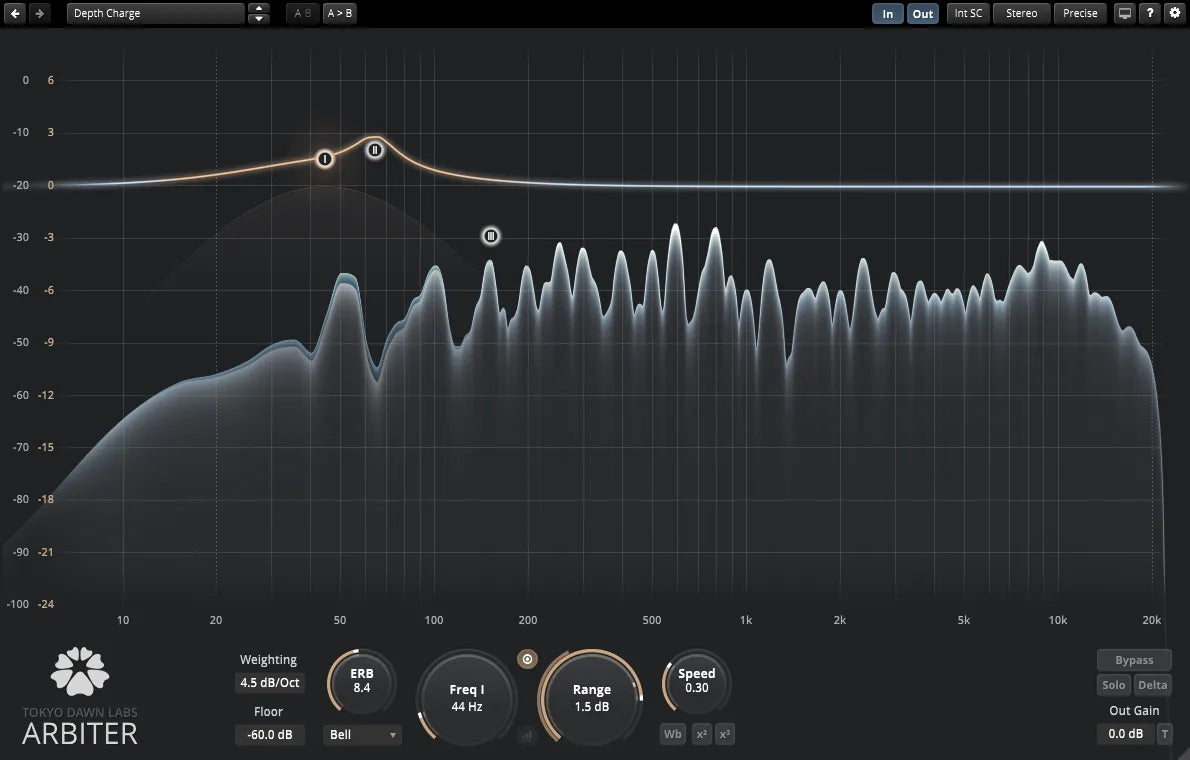Select band node II on the curve
This screenshot has height=760, width=1190.
tap(374, 150)
